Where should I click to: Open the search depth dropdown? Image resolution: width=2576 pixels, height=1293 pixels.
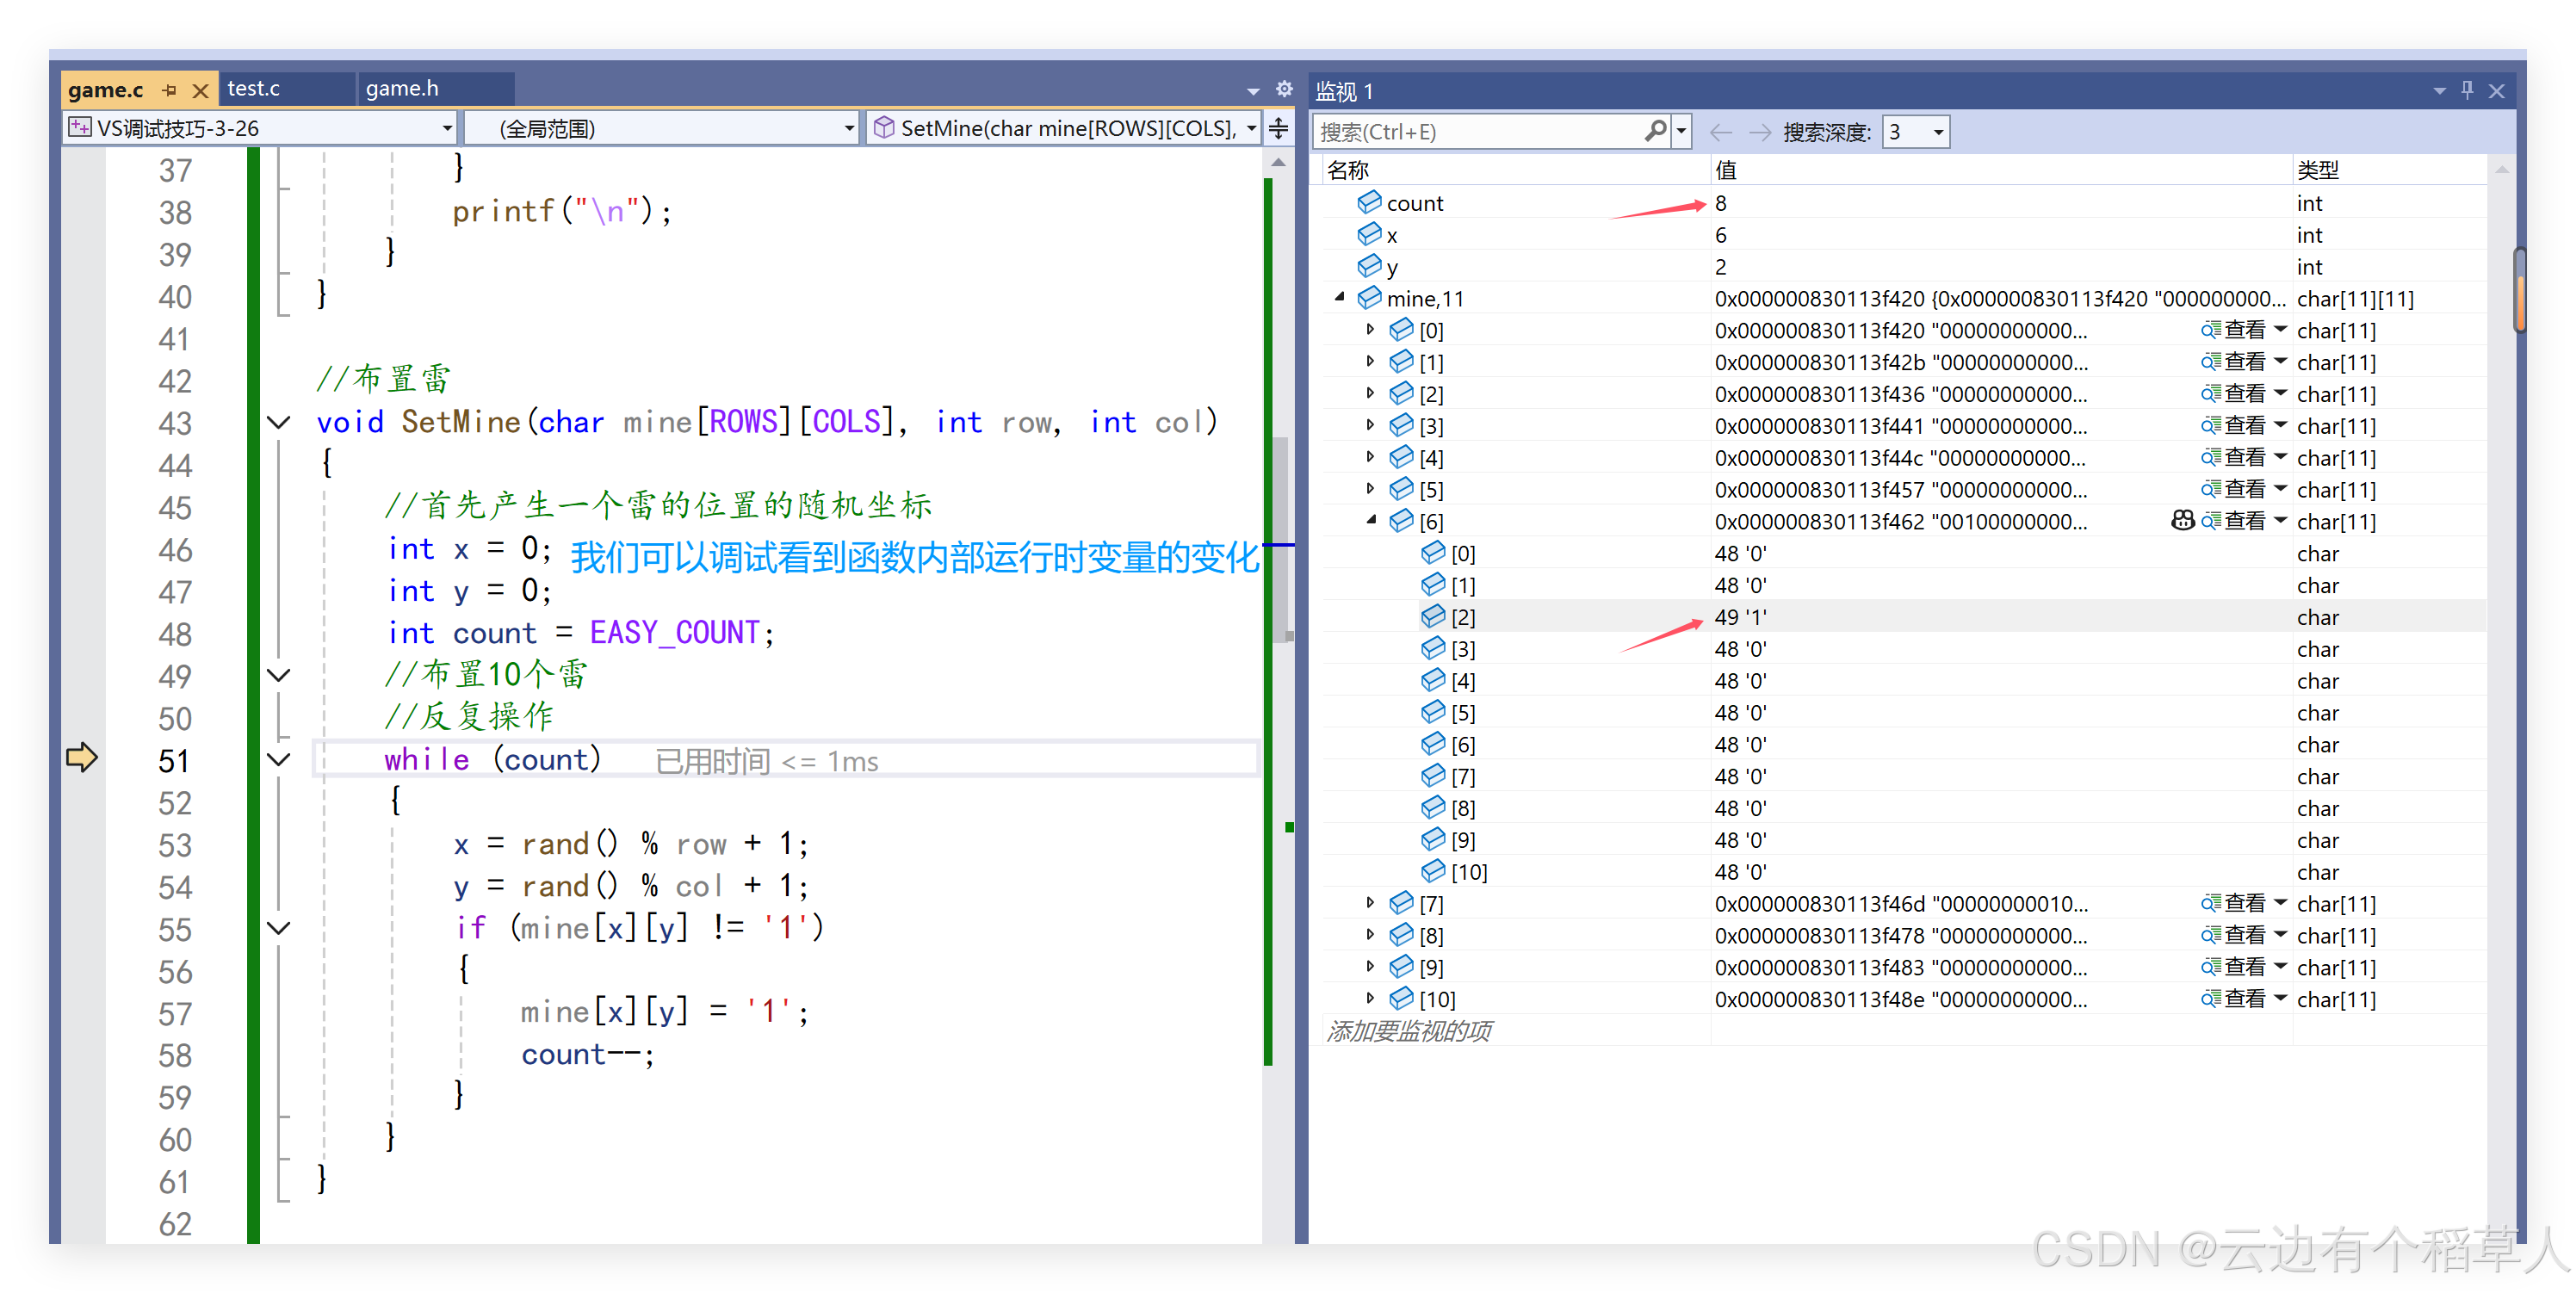point(1938,132)
